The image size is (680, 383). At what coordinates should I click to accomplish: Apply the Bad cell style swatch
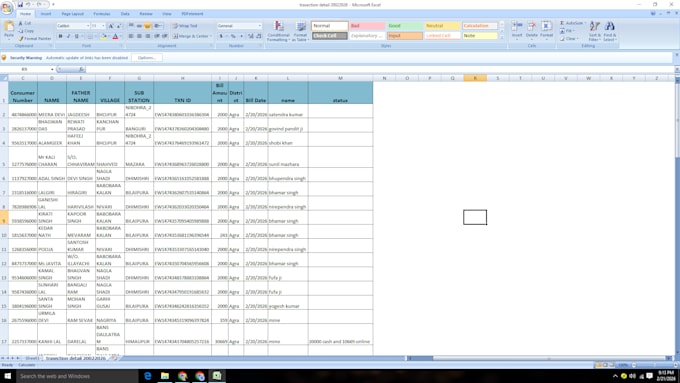pos(367,26)
